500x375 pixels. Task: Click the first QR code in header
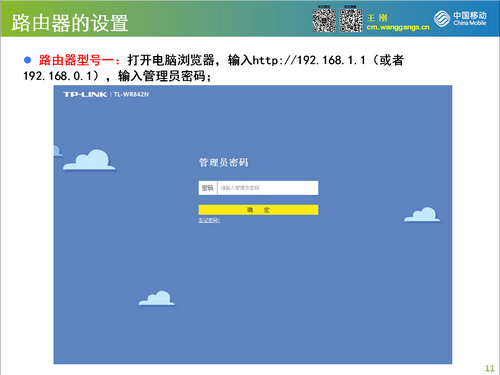click(x=324, y=20)
